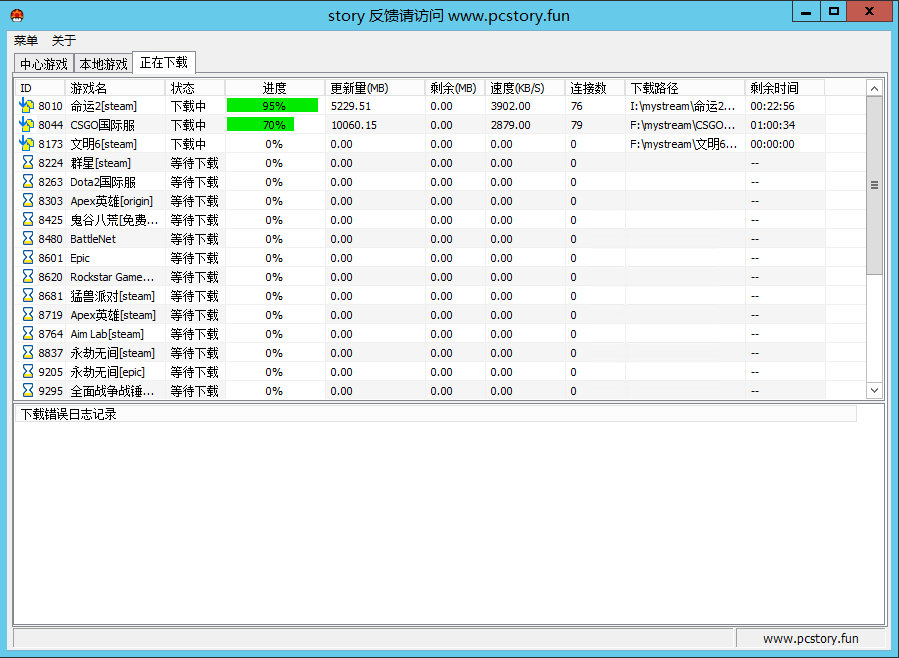Click hourglass icon for Aim Lab[steam] row
The image size is (899, 658).
pyautogui.click(x=28, y=334)
